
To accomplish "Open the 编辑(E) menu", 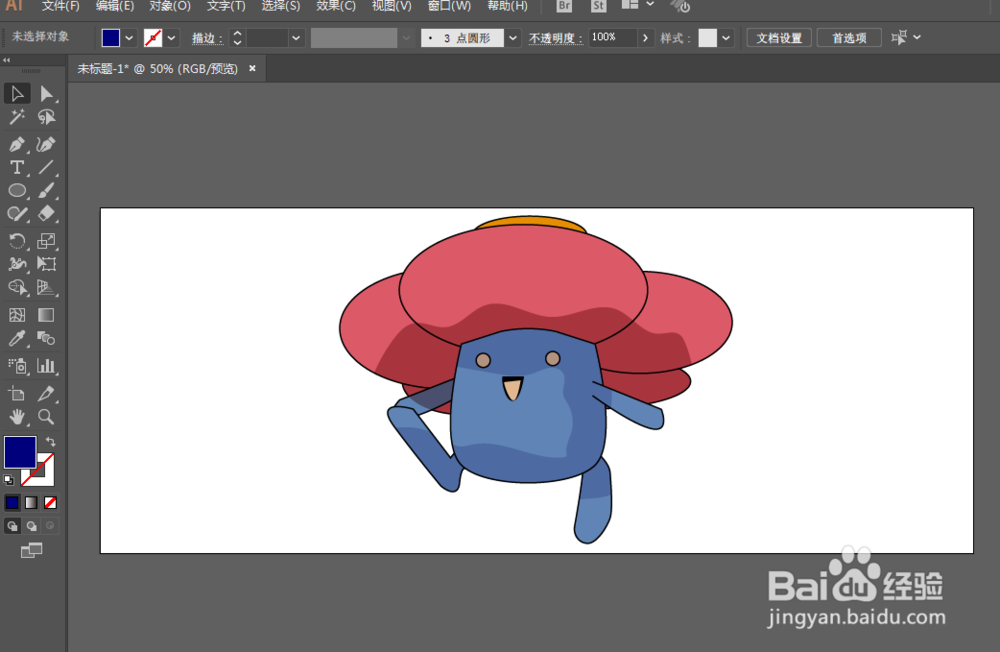I will [x=115, y=6].
